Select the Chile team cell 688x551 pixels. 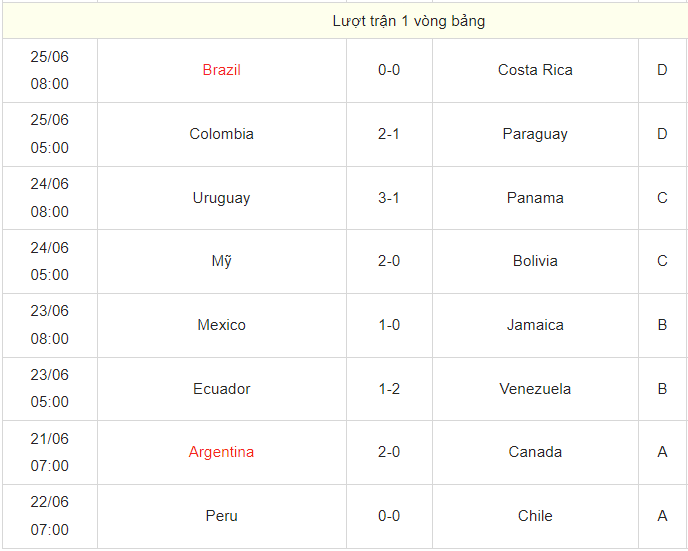click(535, 516)
